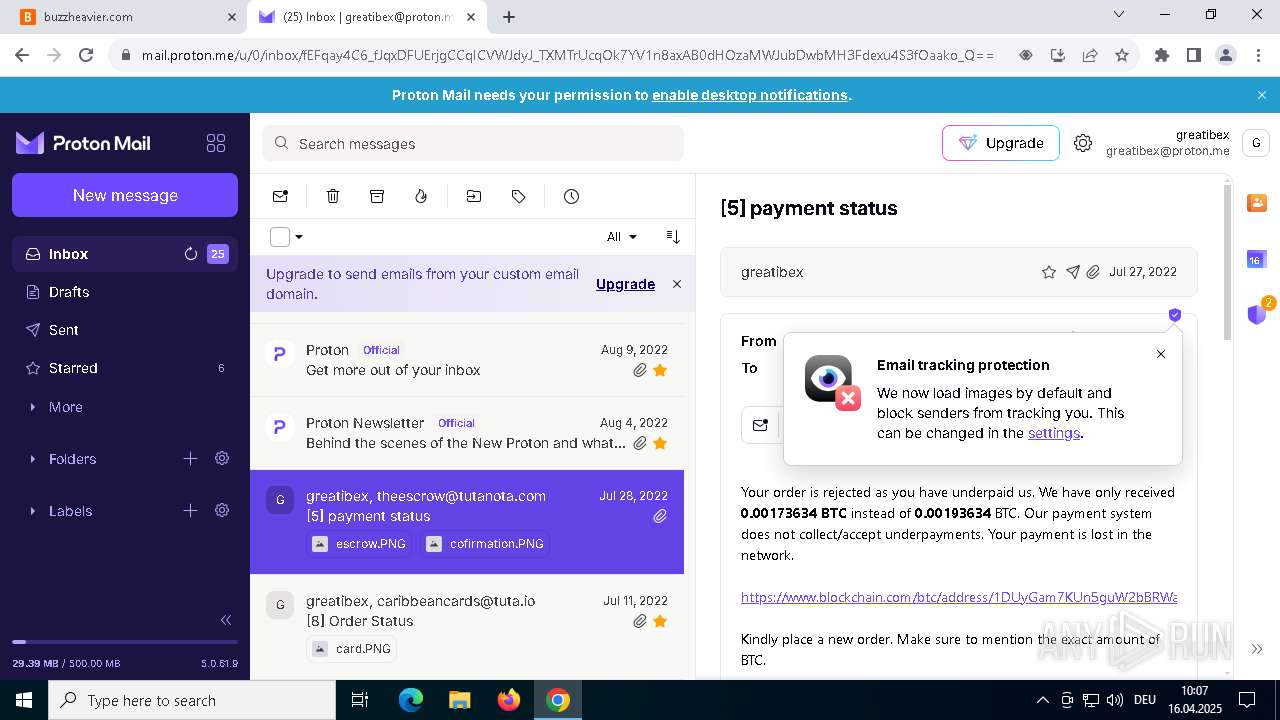
Task: Unstar the Proton 'Get more out' email
Action: pos(660,370)
